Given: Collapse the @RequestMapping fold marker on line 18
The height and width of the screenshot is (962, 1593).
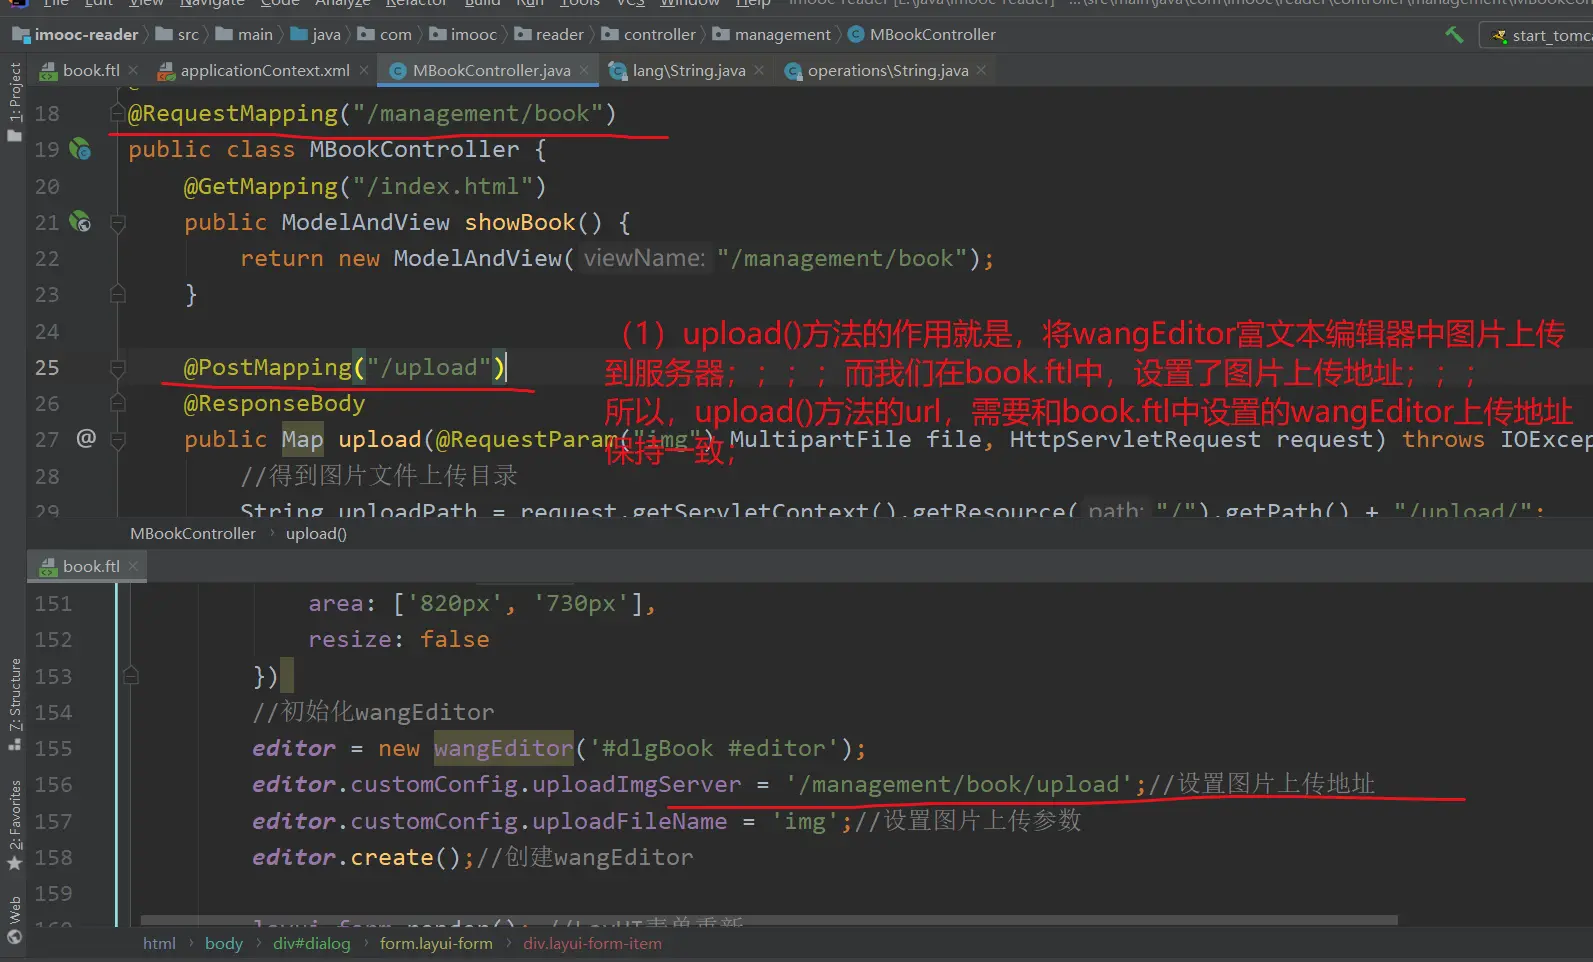Looking at the screenshot, I should (117, 114).
